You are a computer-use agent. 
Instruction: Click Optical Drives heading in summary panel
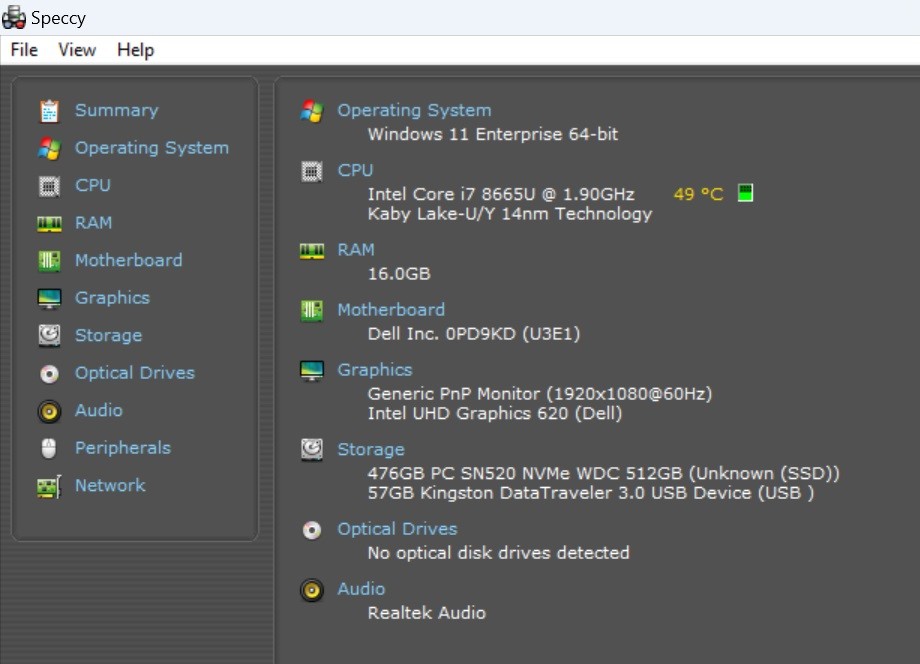(397, 529)
